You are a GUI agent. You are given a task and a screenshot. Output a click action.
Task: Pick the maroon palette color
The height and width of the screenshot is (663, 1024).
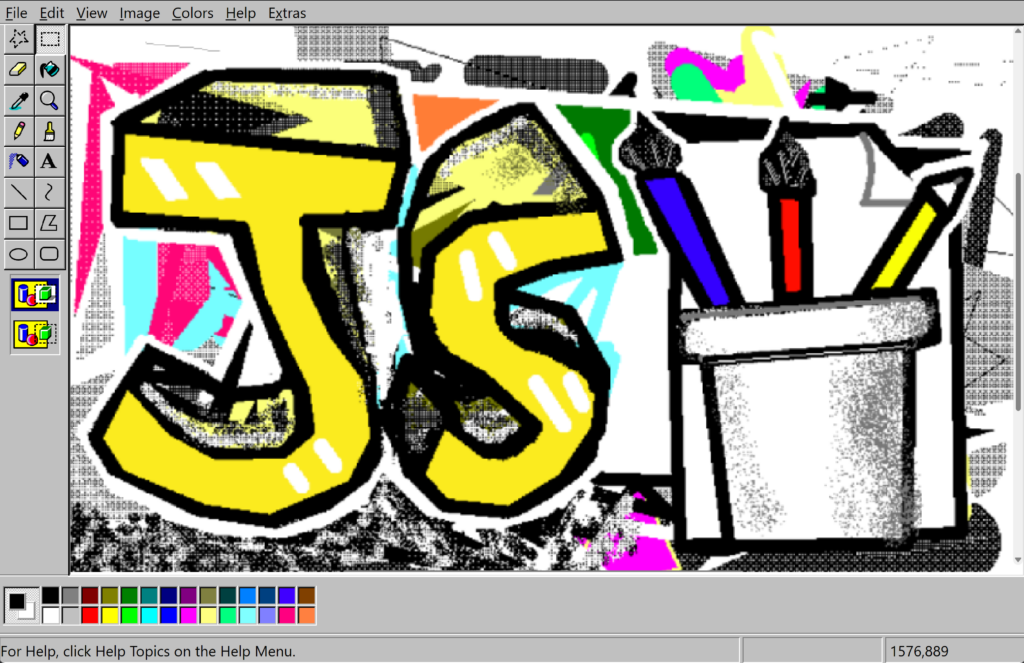tap(90, 595)
